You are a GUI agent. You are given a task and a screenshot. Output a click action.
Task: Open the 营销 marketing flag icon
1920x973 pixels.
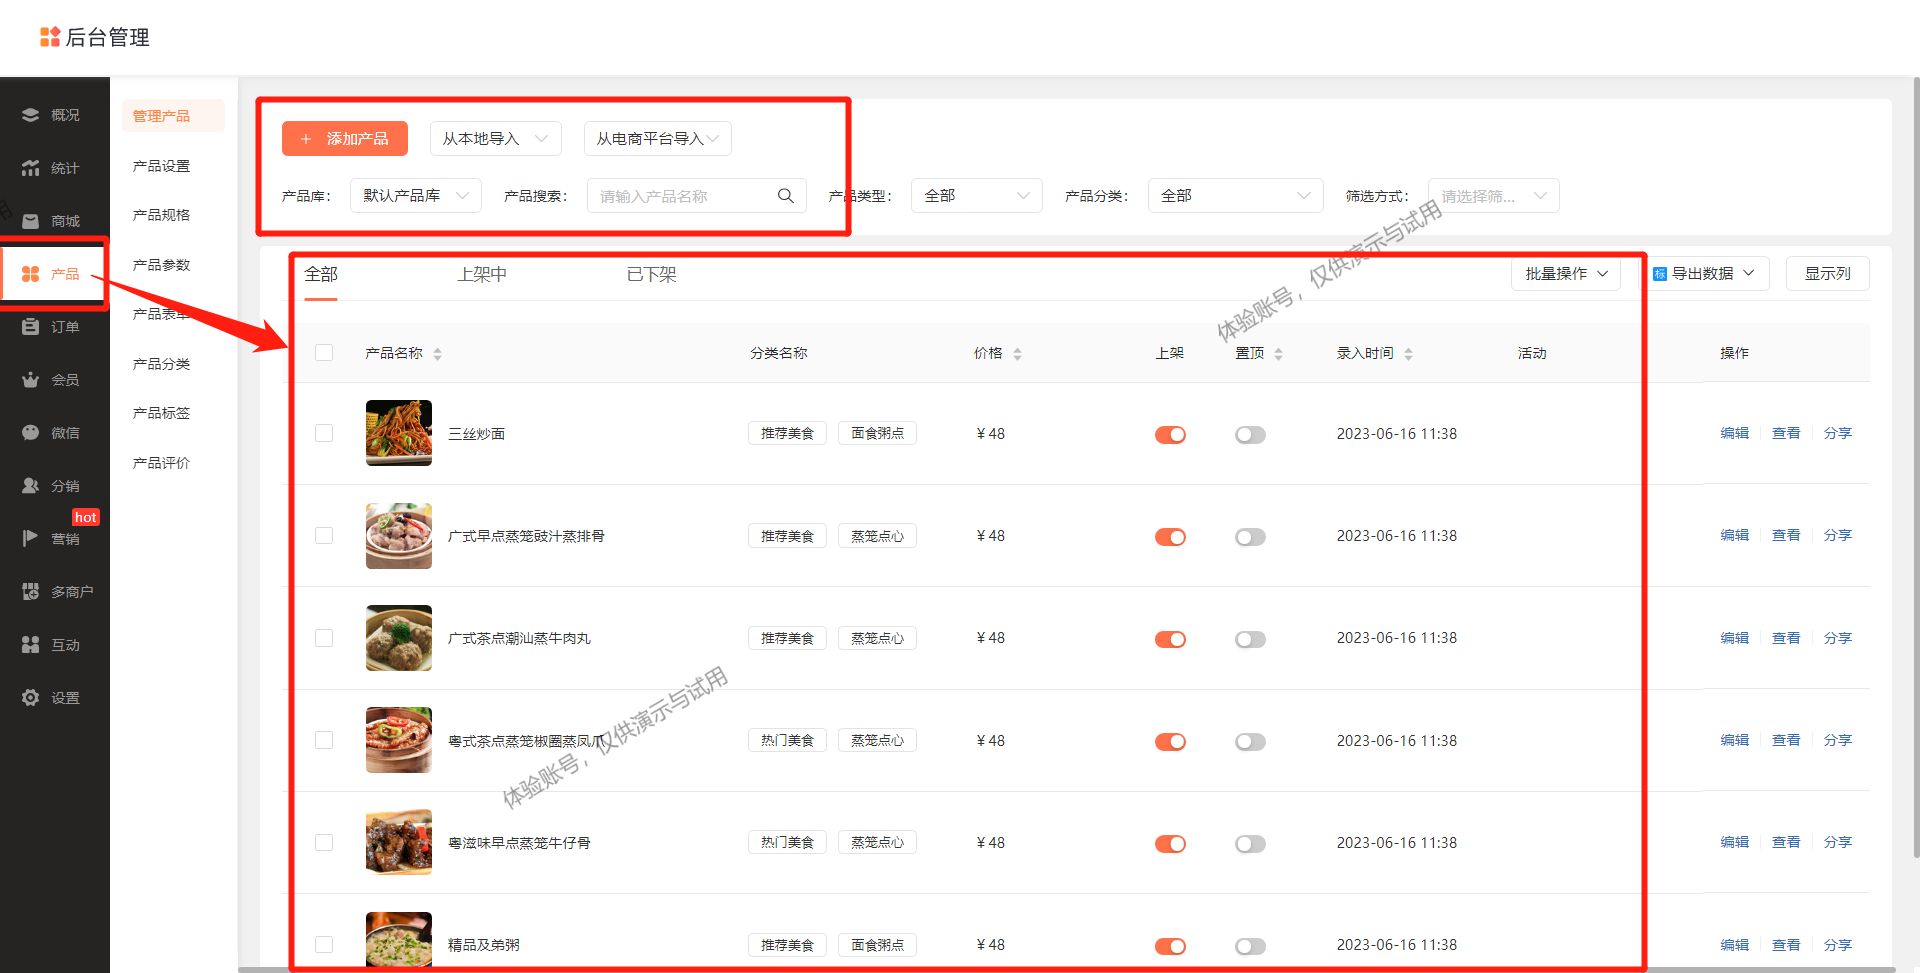31,539
